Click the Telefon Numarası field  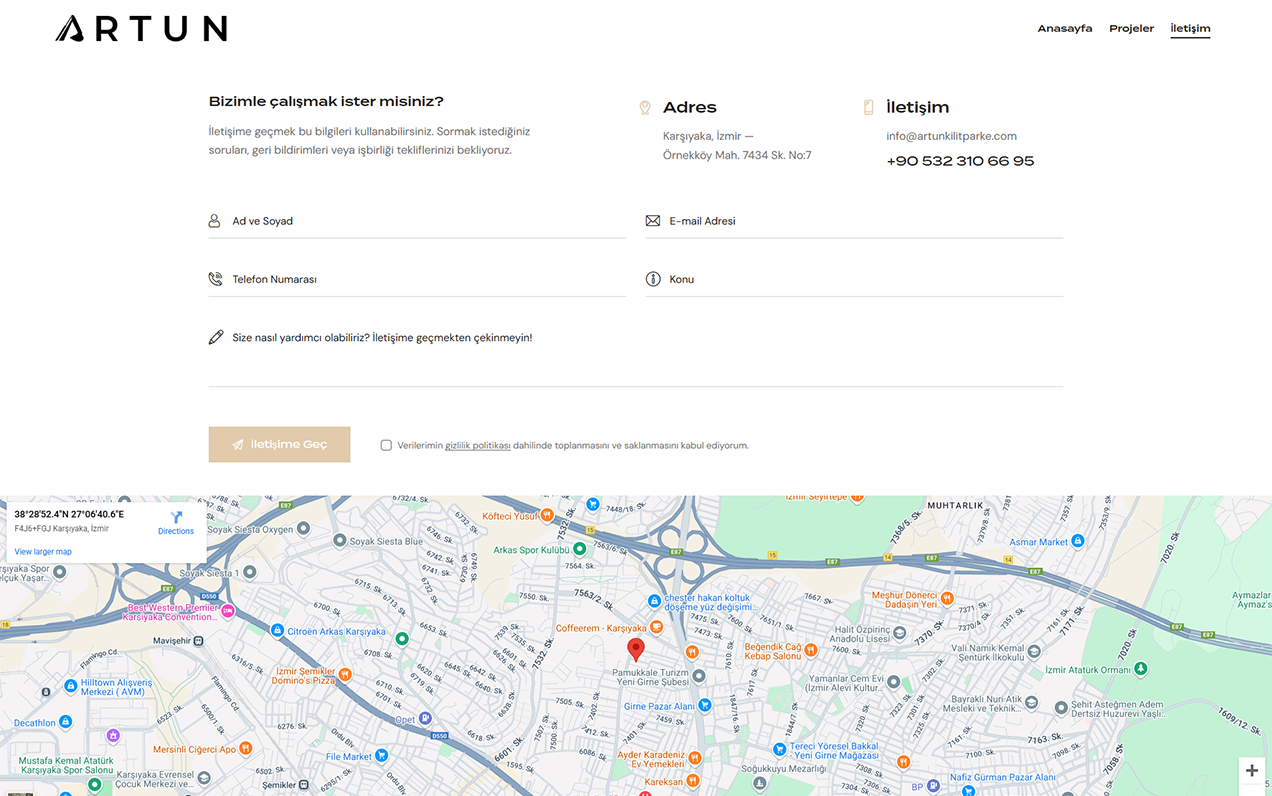pos(427,279)
